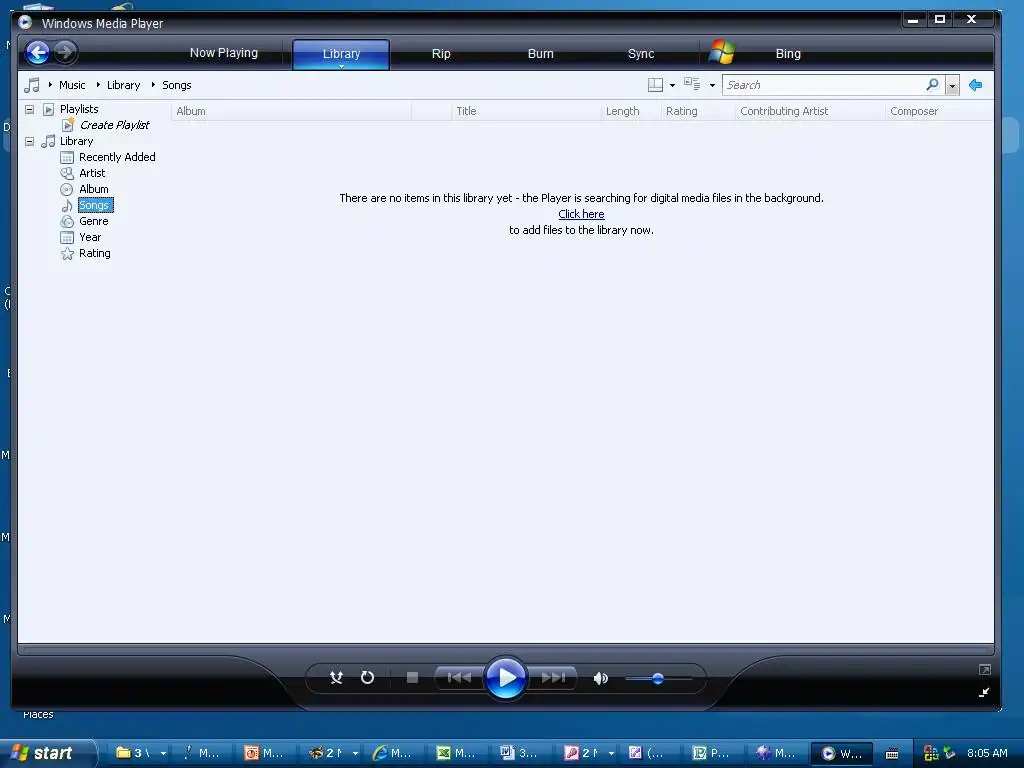Image resolution: width=1024 pixels, height=768 pixels.
Task: Click the Word taskbar button
Action: [x=520, y=753]
